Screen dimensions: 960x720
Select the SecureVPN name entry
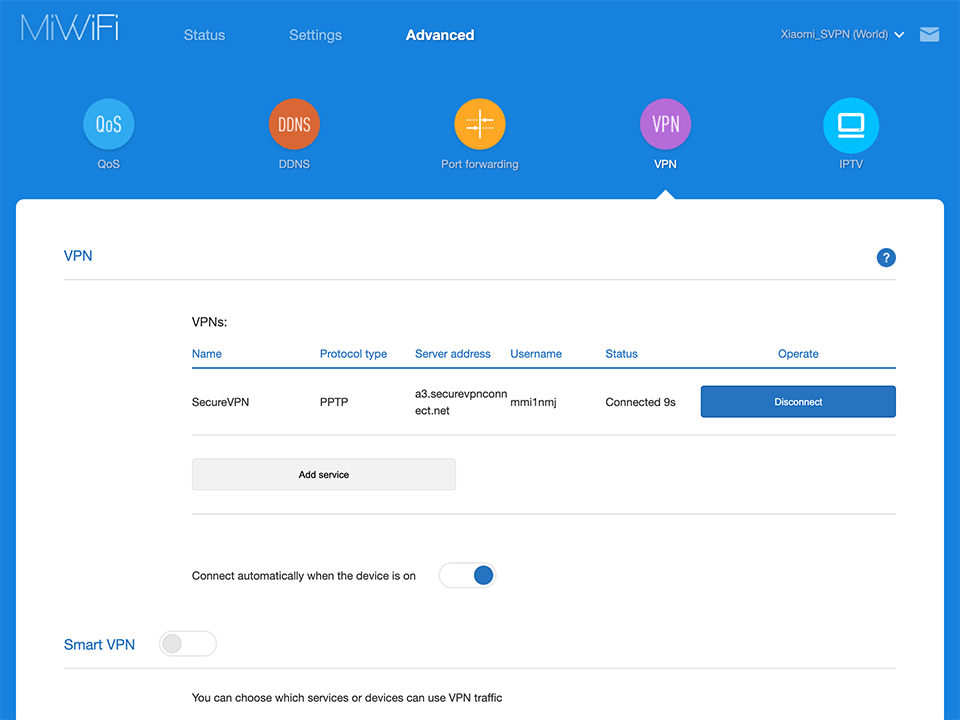[x=220, y=402]
